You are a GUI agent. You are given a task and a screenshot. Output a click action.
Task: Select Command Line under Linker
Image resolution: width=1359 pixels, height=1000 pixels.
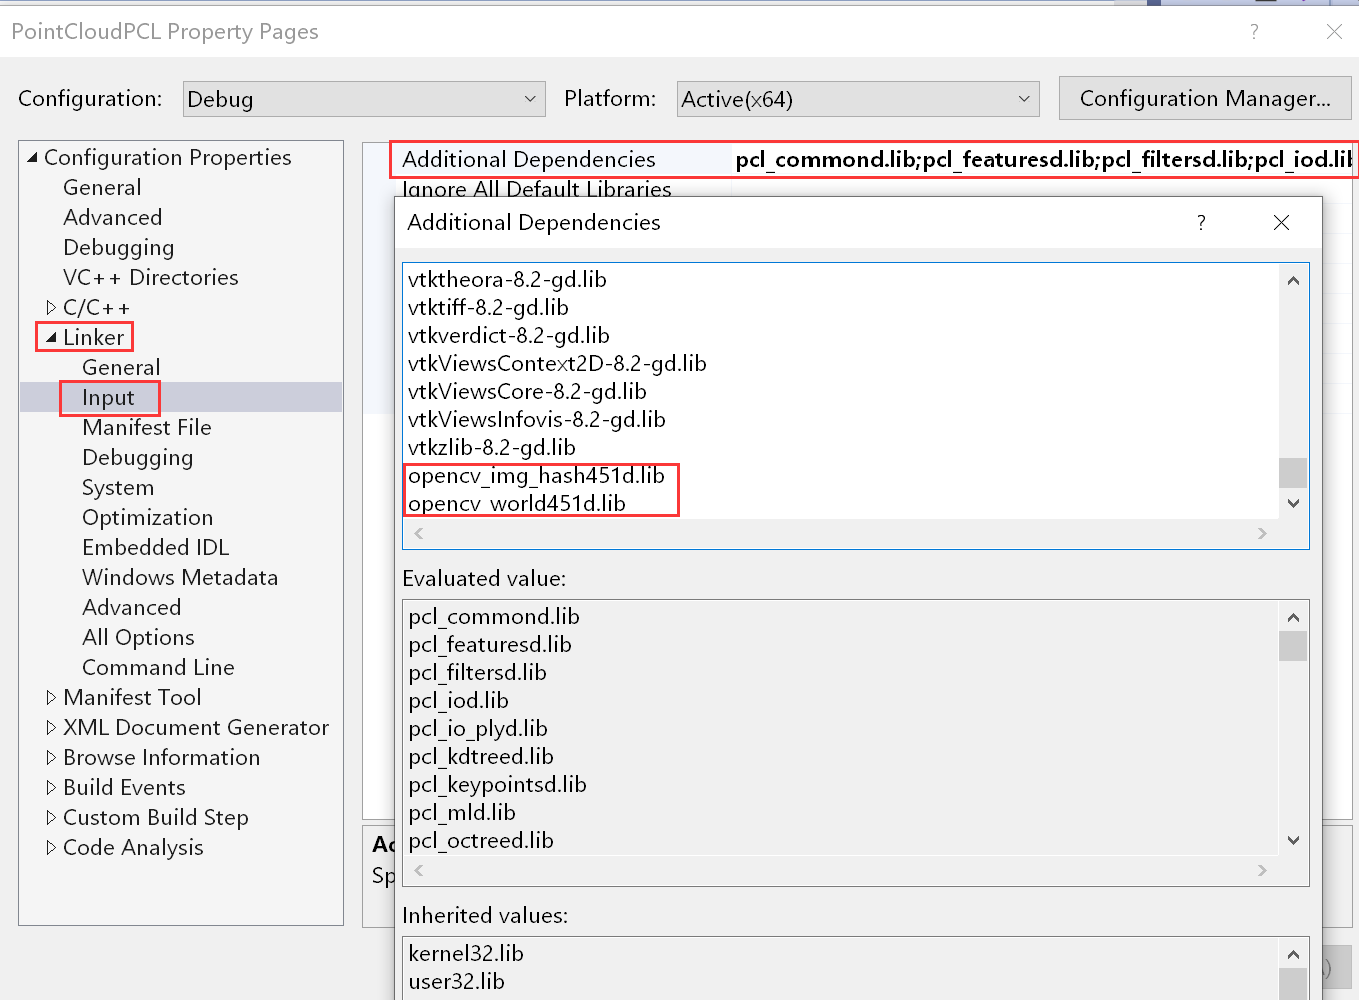point(158,667)
